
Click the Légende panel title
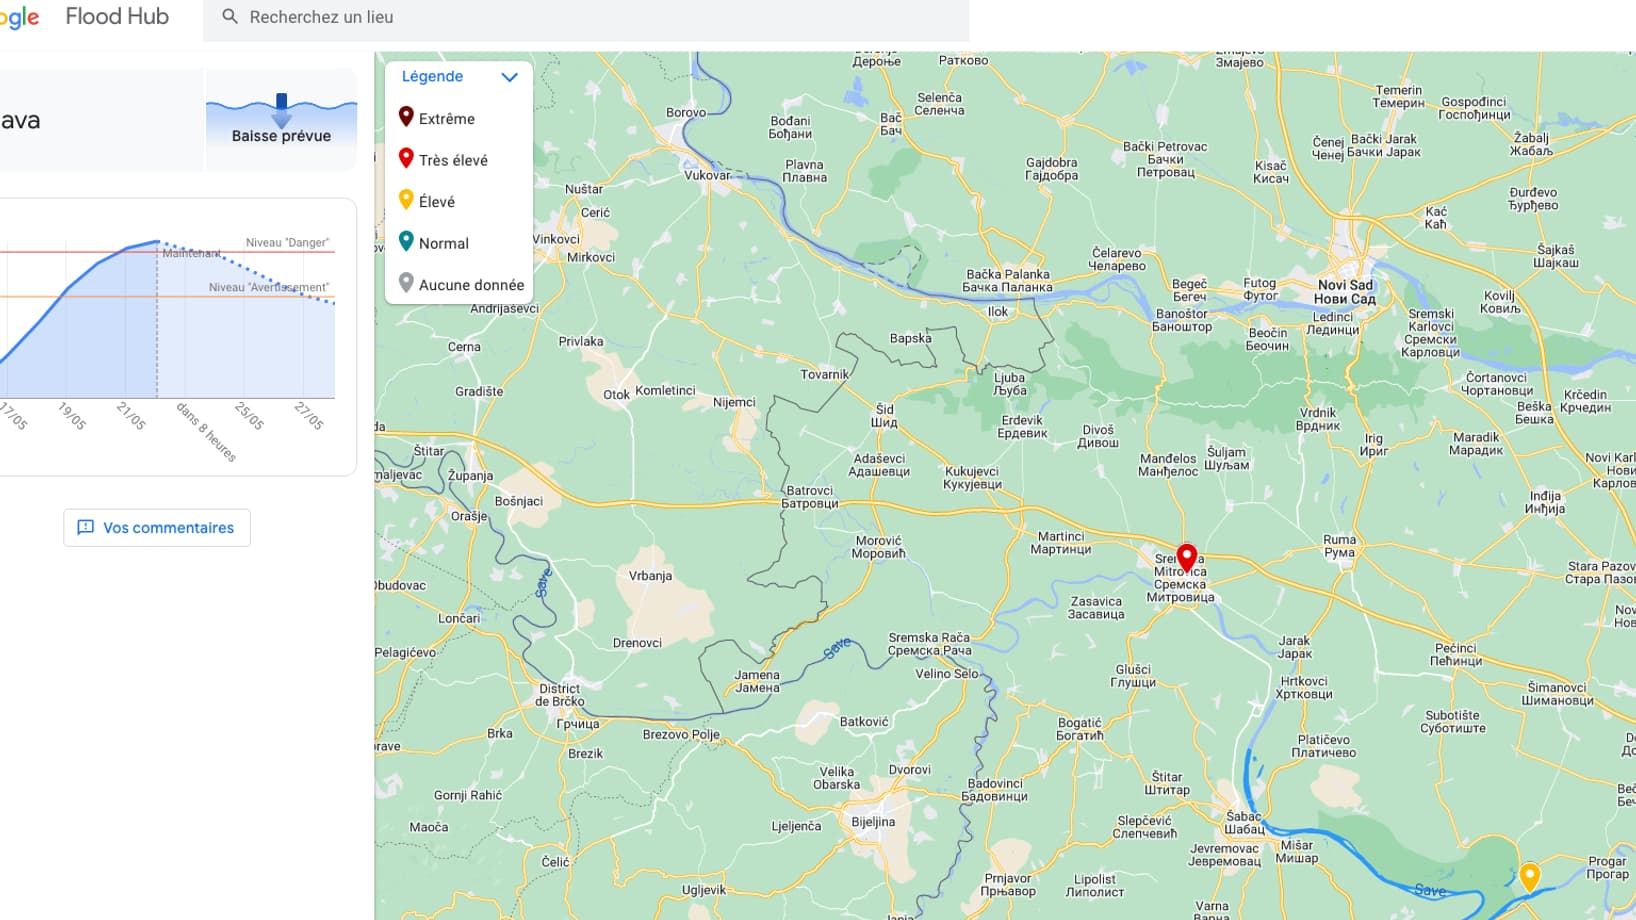(432, 77)
